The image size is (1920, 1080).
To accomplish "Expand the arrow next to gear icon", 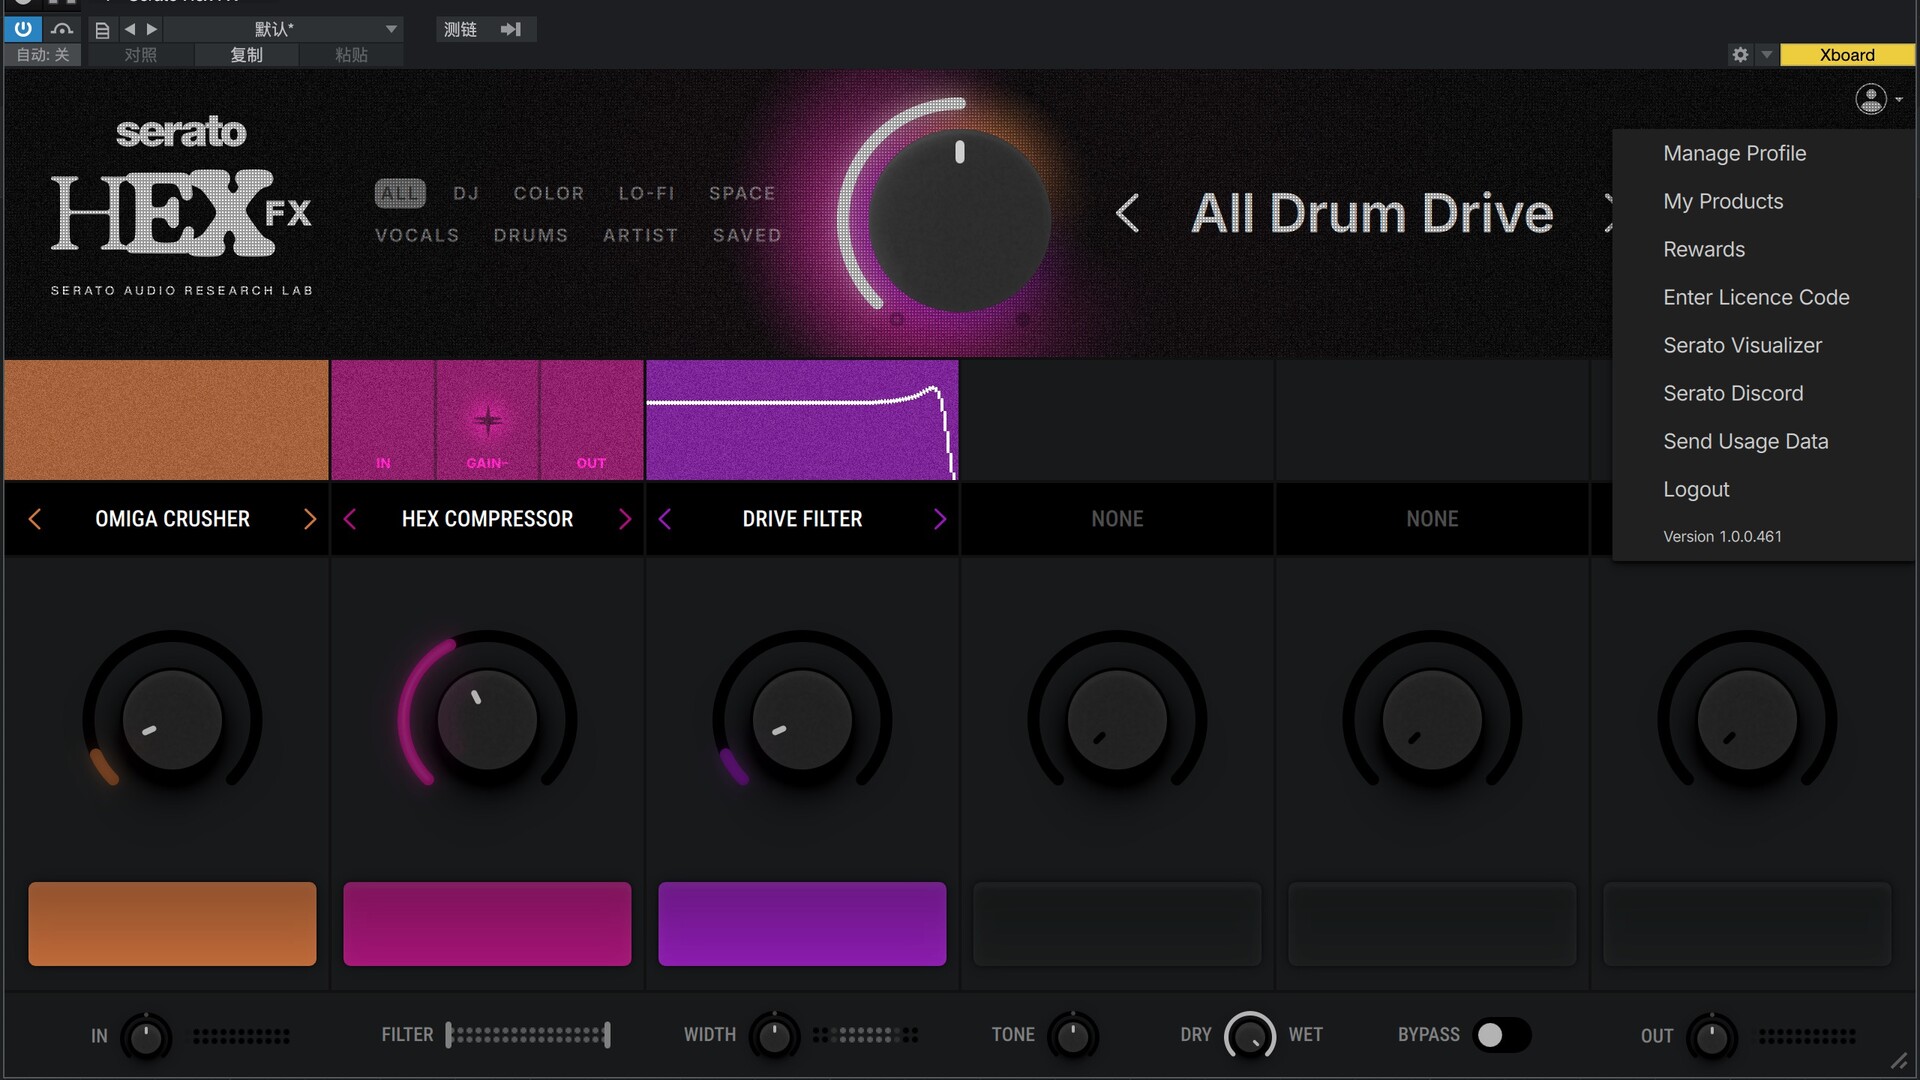I will tap(1767, 55).
